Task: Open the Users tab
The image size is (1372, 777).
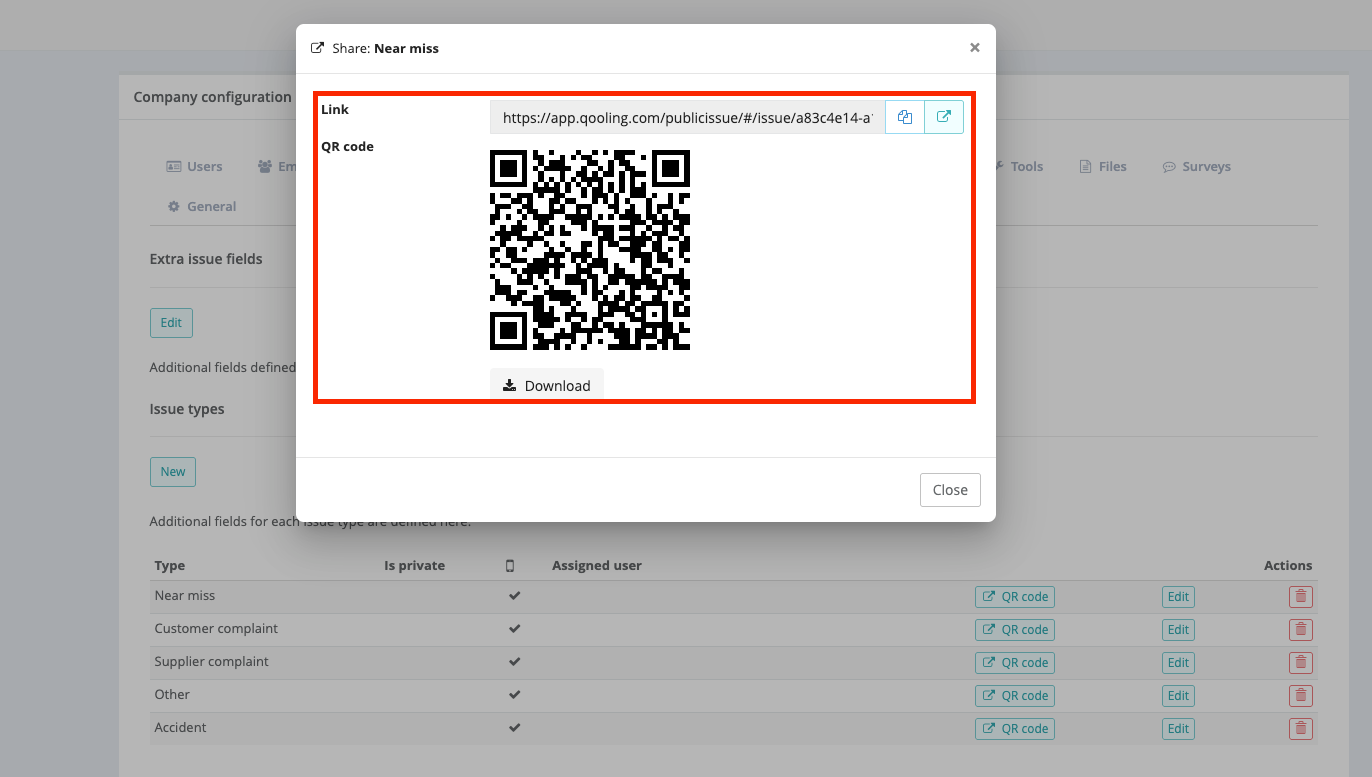Action: [194, 166]
